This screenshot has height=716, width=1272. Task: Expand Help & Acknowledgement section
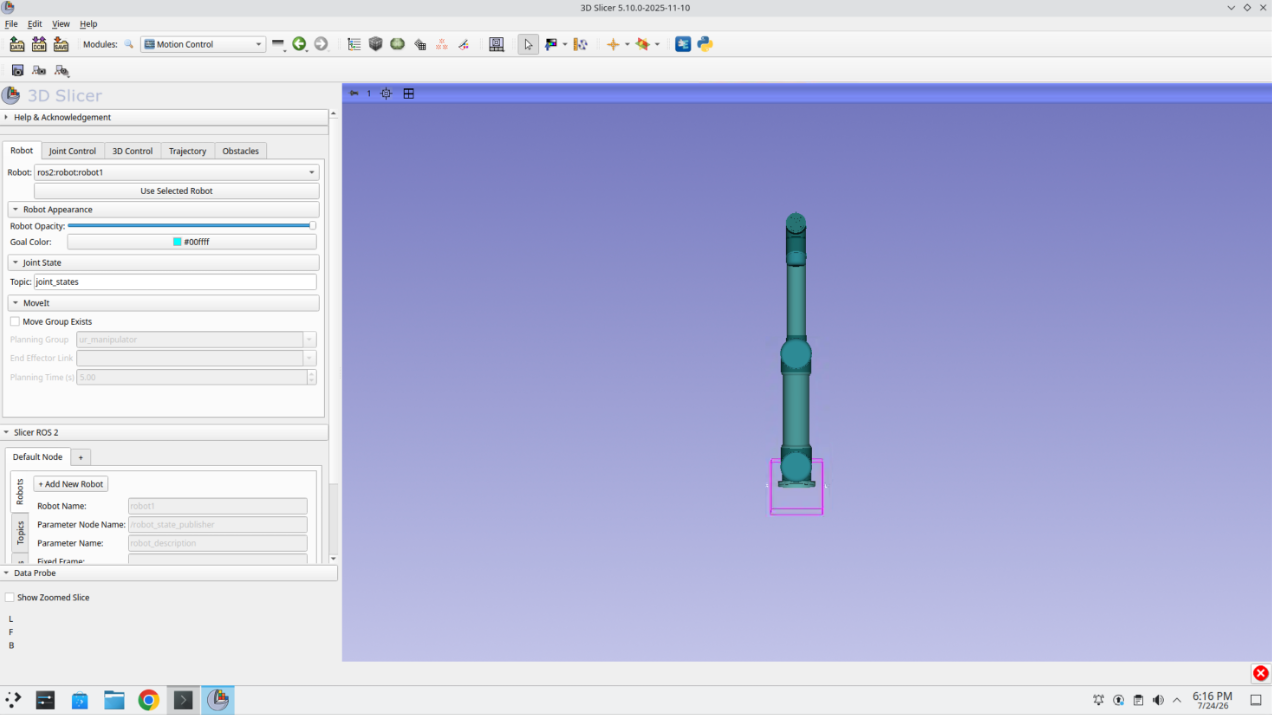(x=165, y=117)
